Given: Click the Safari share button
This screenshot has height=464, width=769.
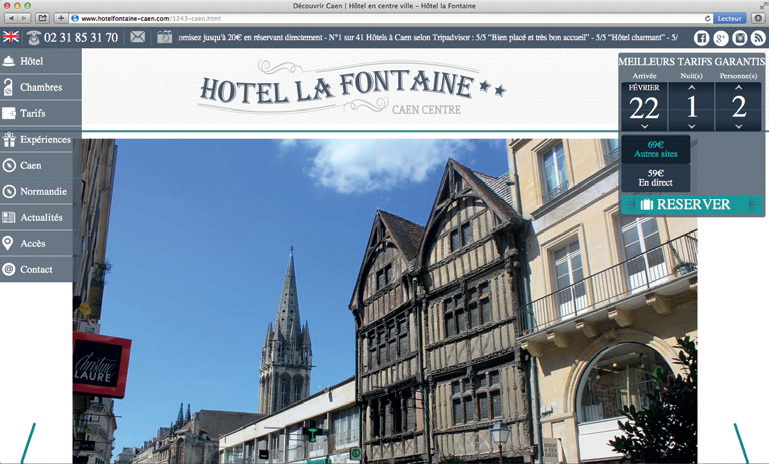Looking at the screenshot, I should (x=42, y=18).
